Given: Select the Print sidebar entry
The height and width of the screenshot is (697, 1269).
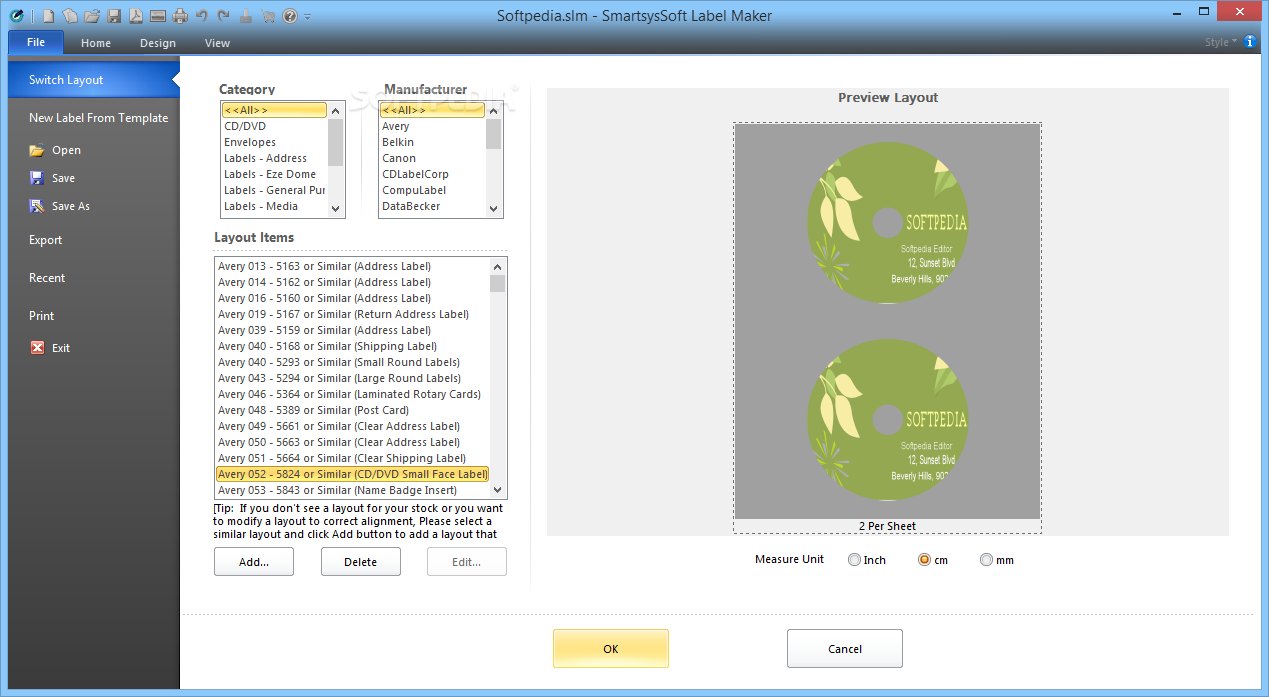Looking at the screenshot, I should [x=42, y=316].
